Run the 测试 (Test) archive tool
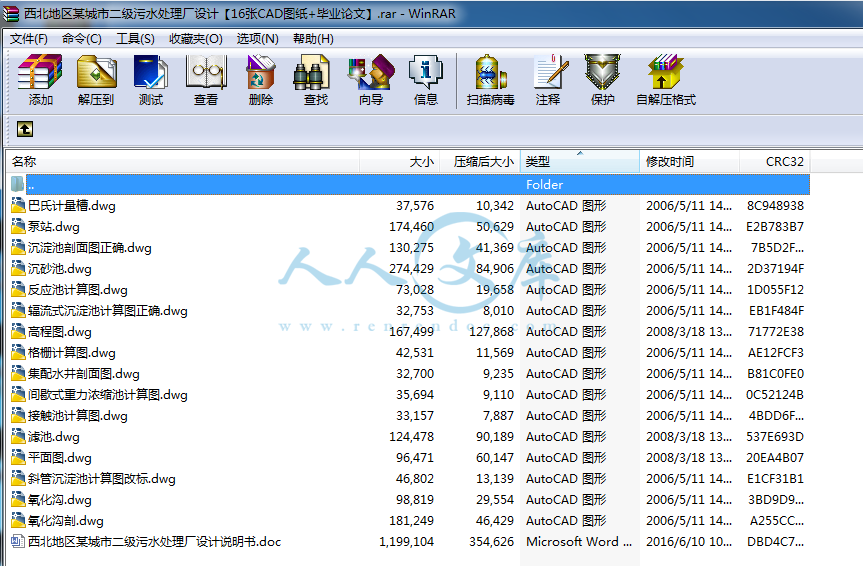The image size is (863, 566). coord(150,72)
